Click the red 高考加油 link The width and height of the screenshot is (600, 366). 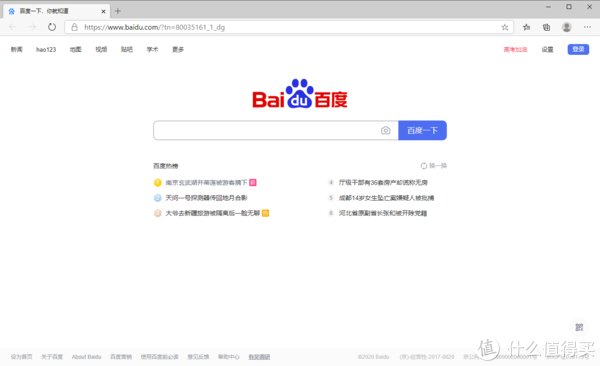[515, 49]
